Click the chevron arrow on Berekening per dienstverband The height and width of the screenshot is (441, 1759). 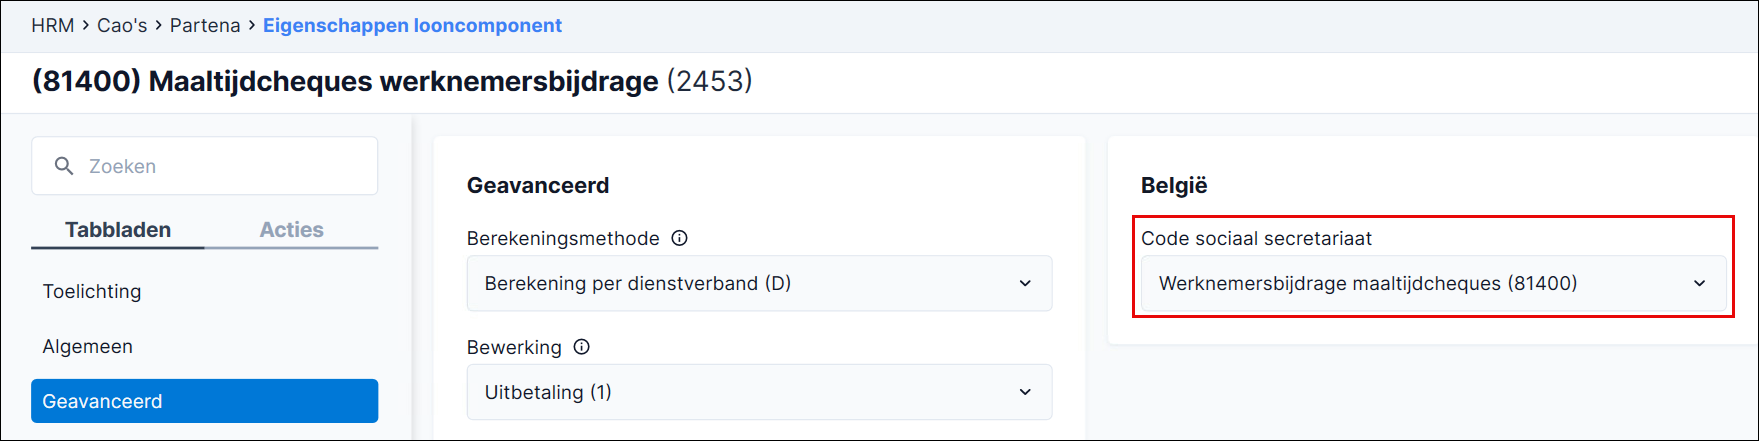(1025, 283)
